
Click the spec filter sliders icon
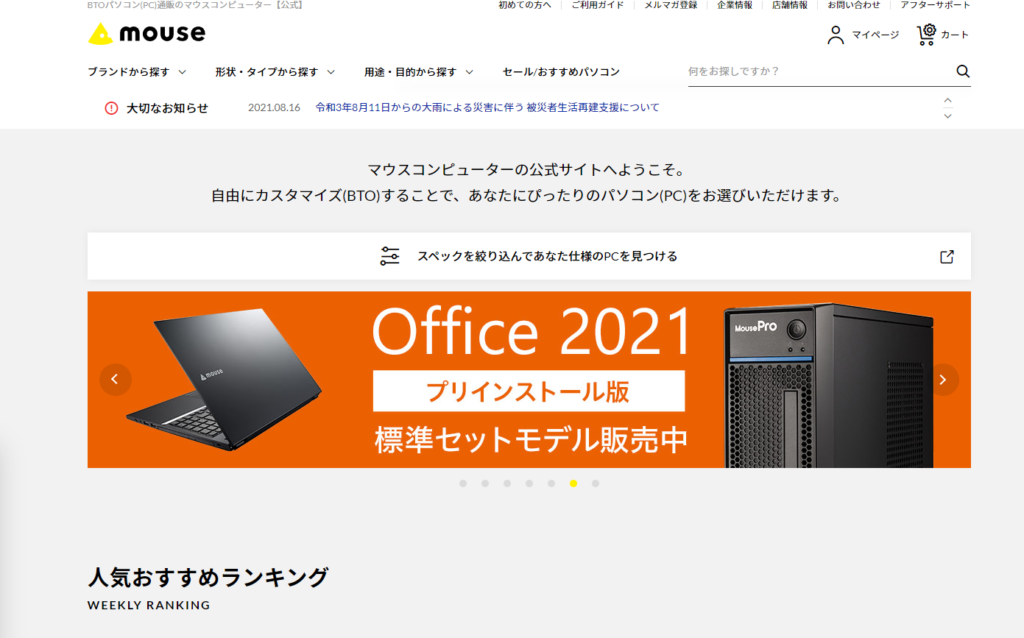click(x=390, y=256)
